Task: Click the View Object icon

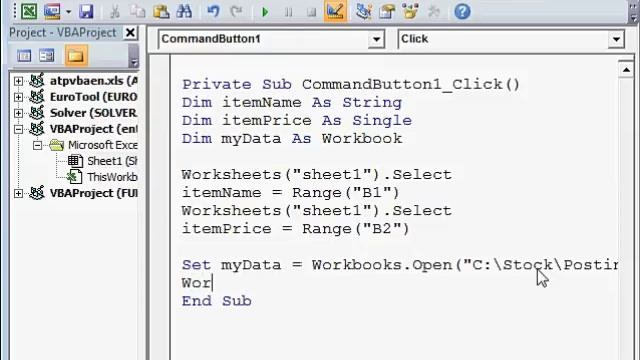Action: point(47,56)
